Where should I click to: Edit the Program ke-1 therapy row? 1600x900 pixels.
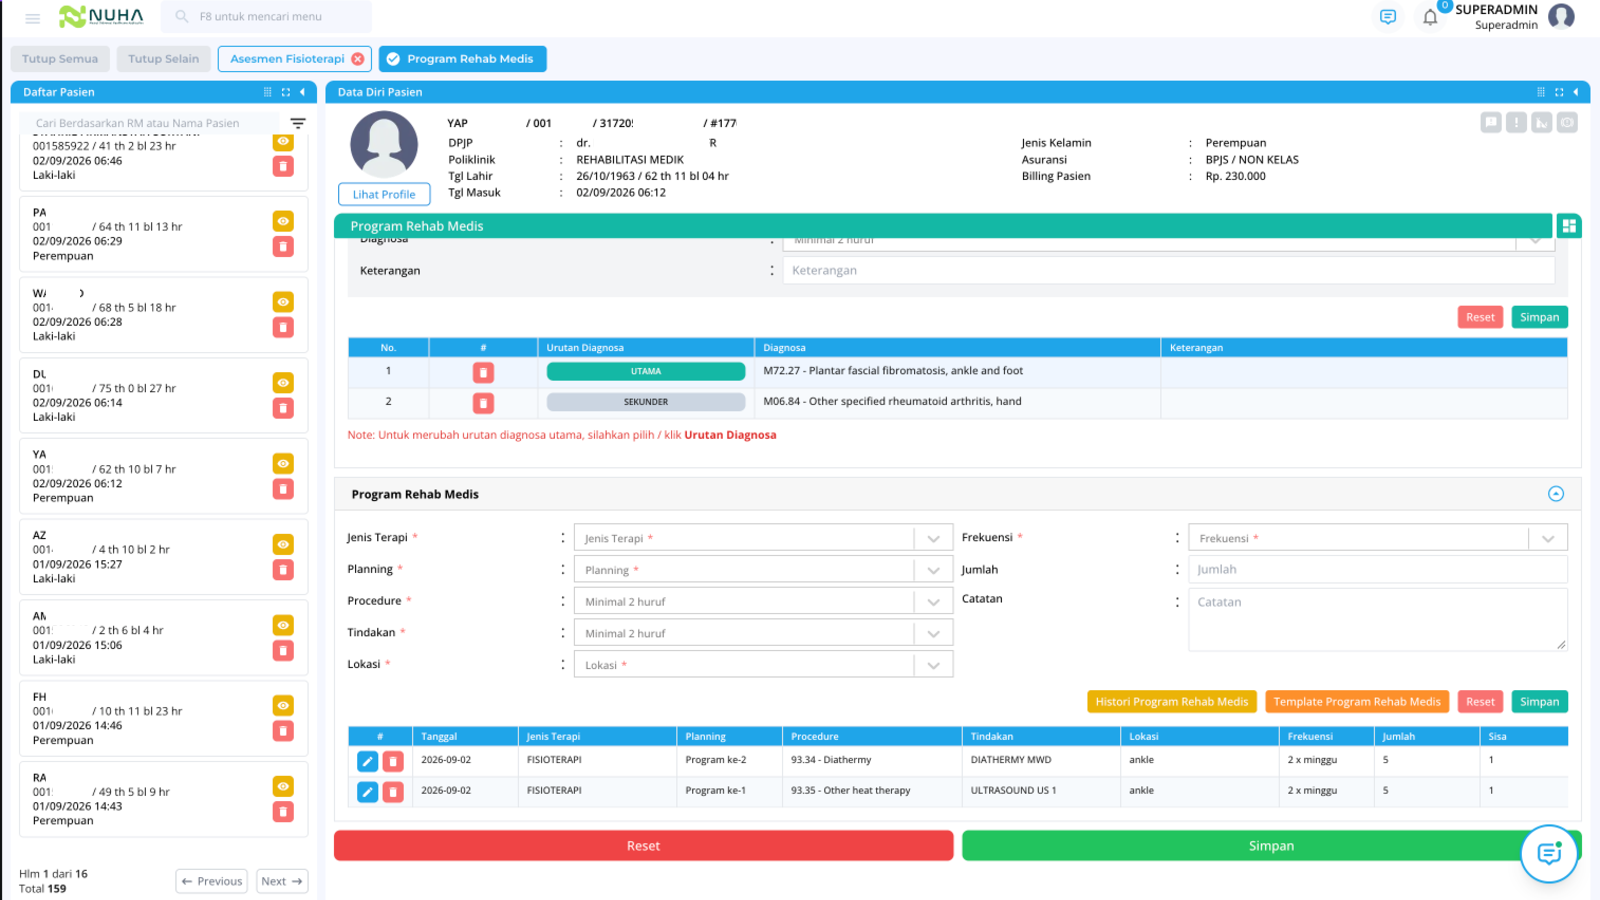click(x=367, y=792)
